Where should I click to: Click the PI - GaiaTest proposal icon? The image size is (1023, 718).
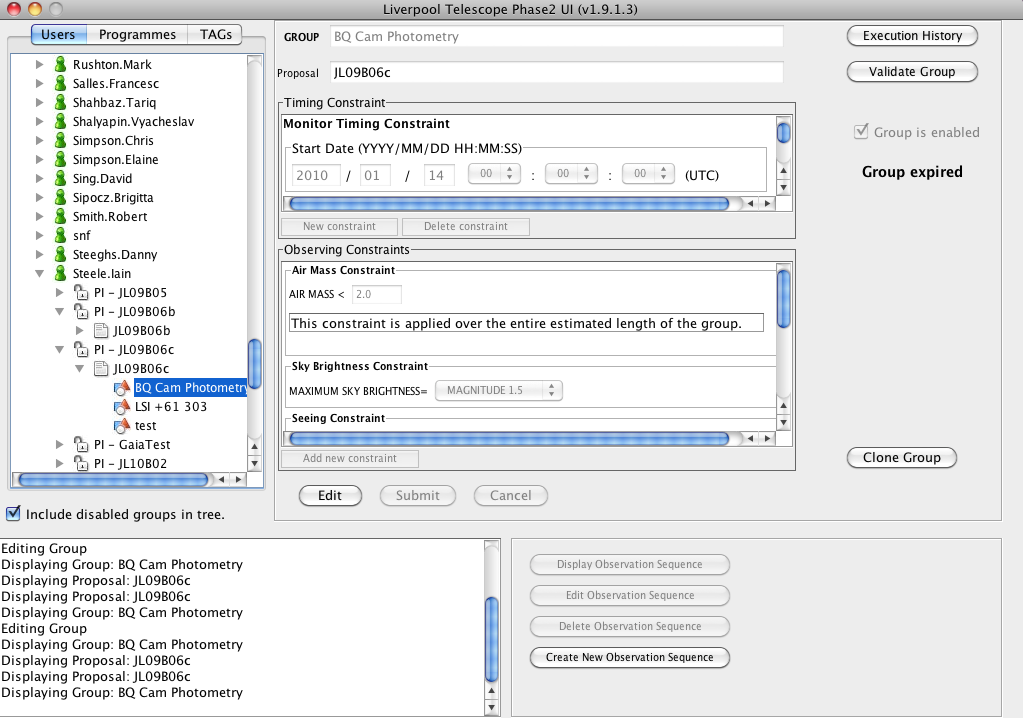click(x=81, y=444)
